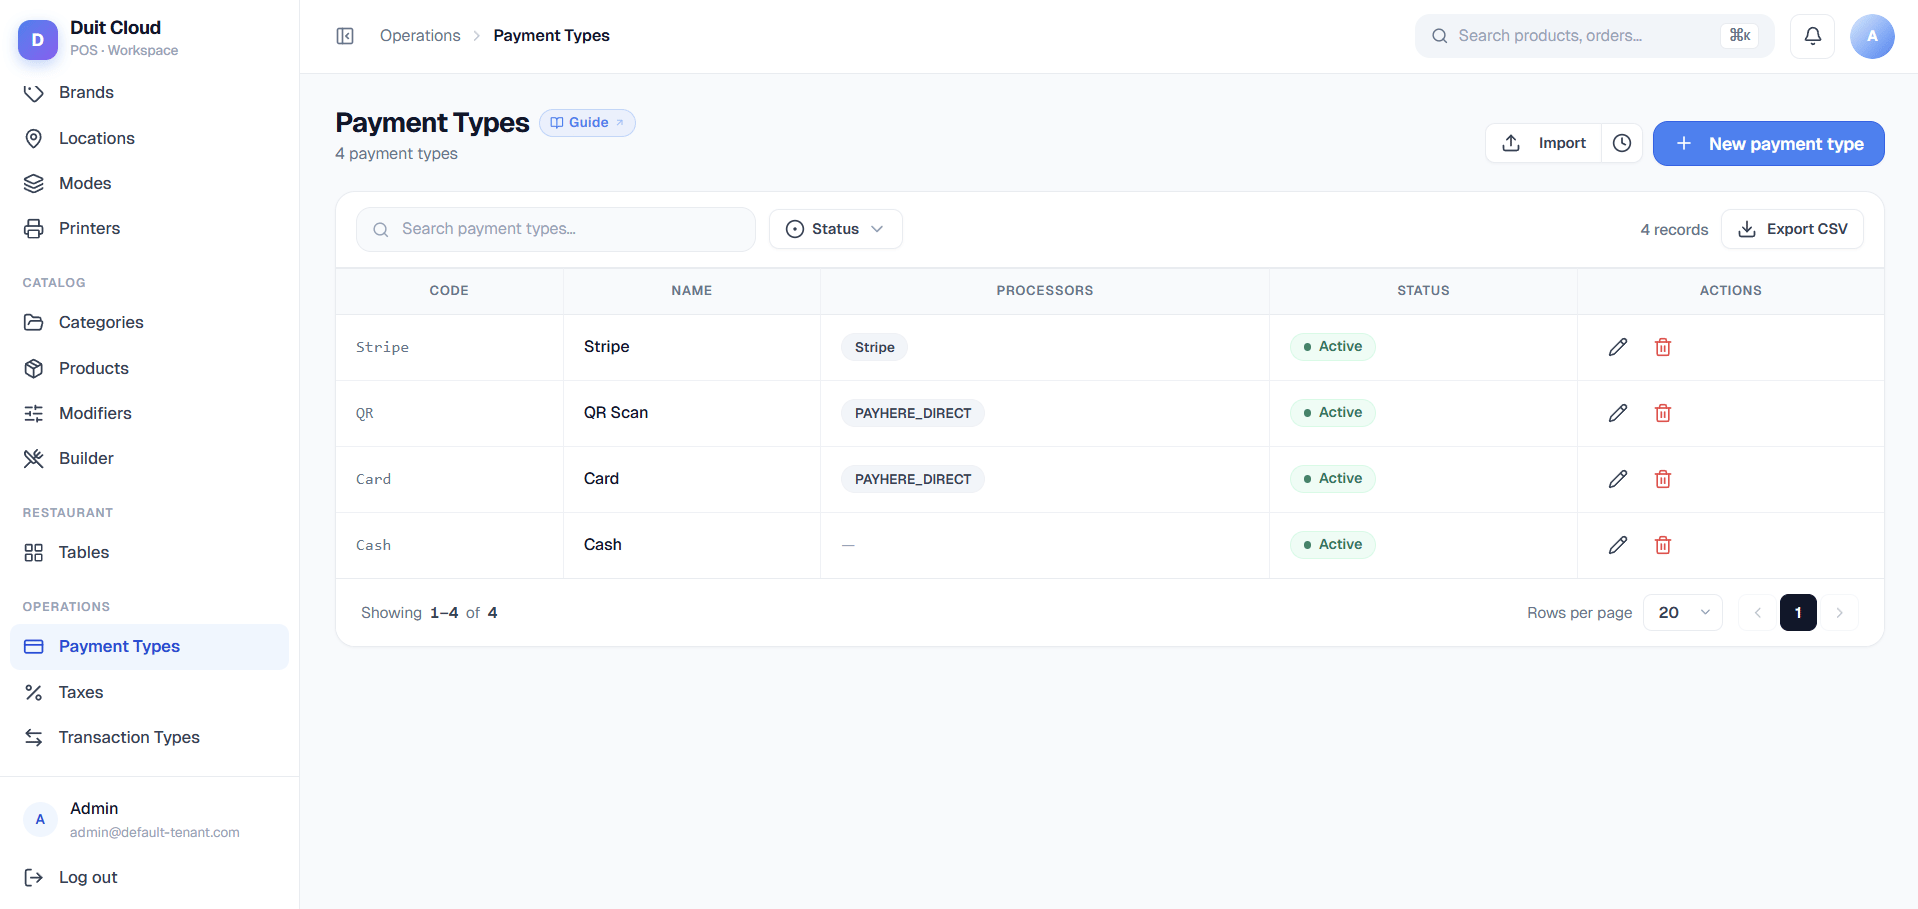Click Active status badge for Stripe

pos(1333,347)
